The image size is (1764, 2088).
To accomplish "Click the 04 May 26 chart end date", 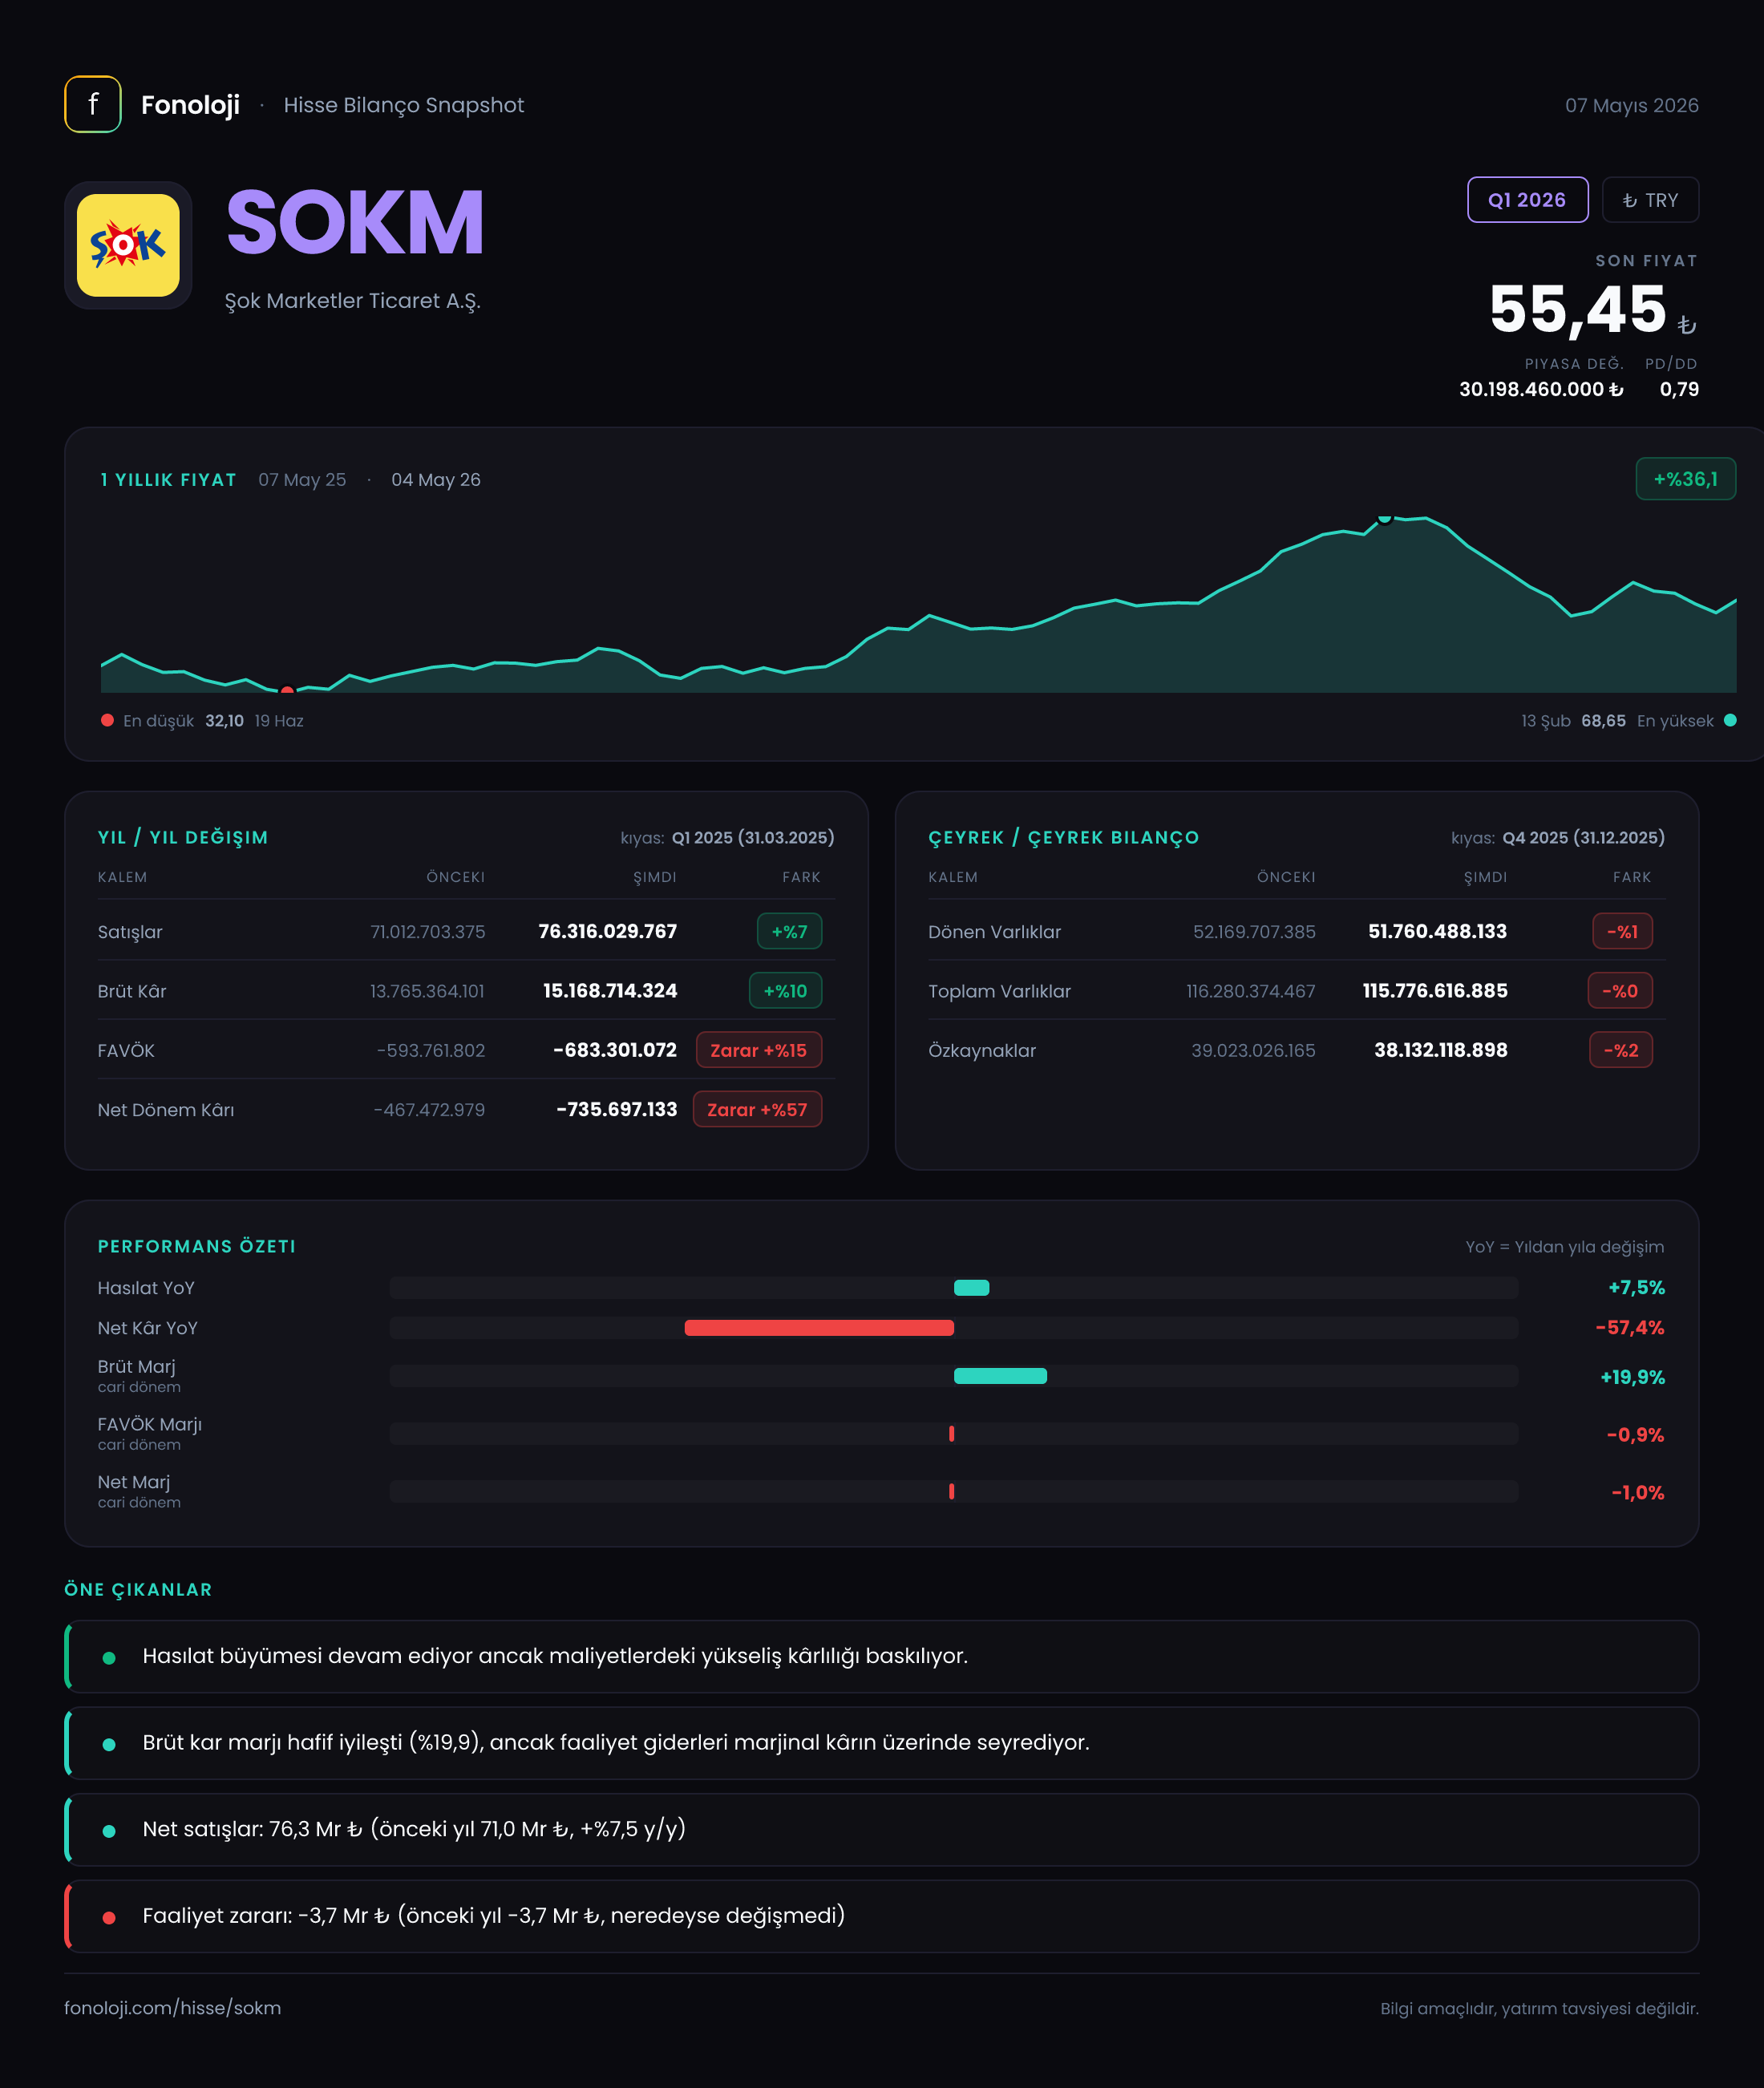I will click(x=436, y=479).
